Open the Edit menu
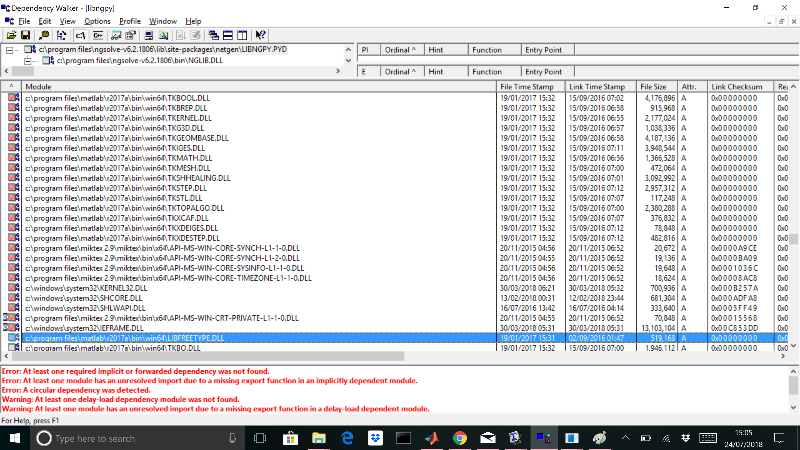 pos(45,21)
